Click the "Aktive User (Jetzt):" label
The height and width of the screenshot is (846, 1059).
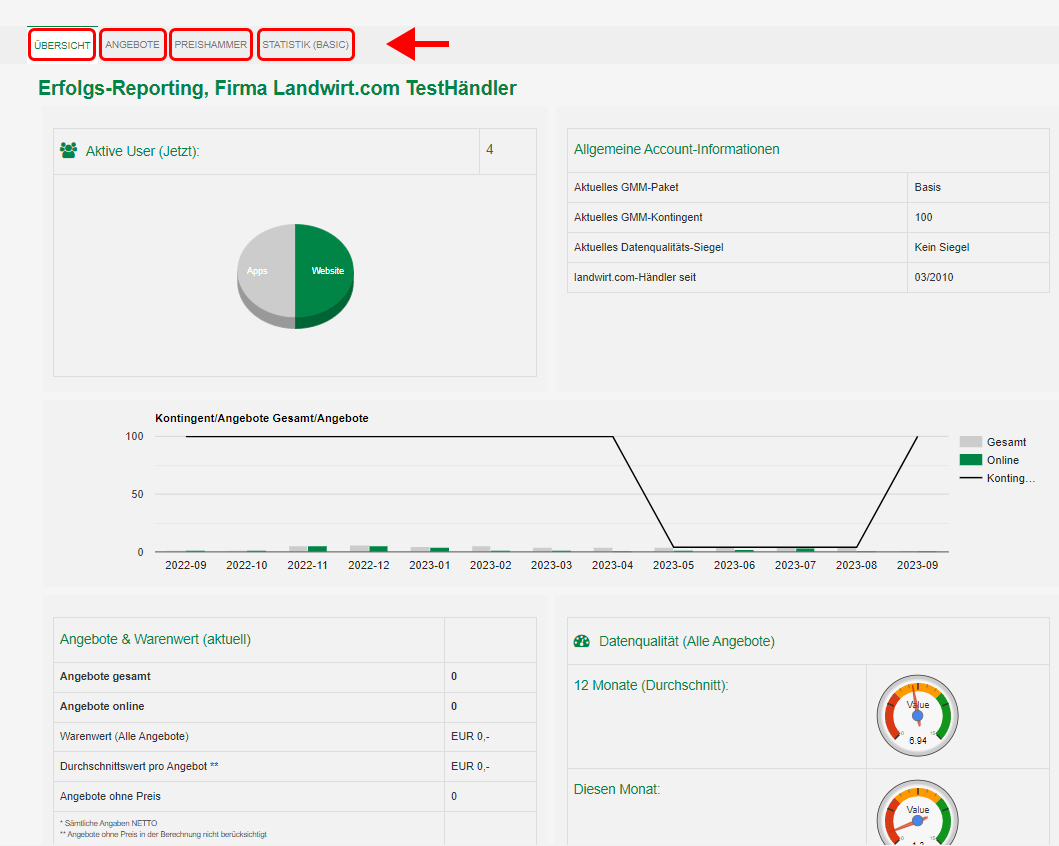coord(143,151)
